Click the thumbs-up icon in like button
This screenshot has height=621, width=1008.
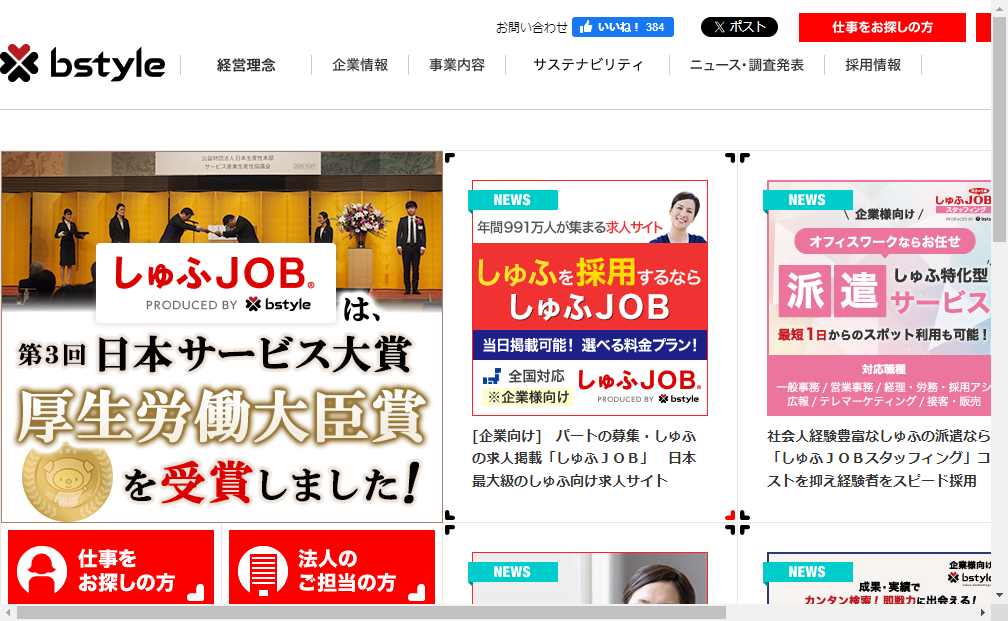click(586, 27)
